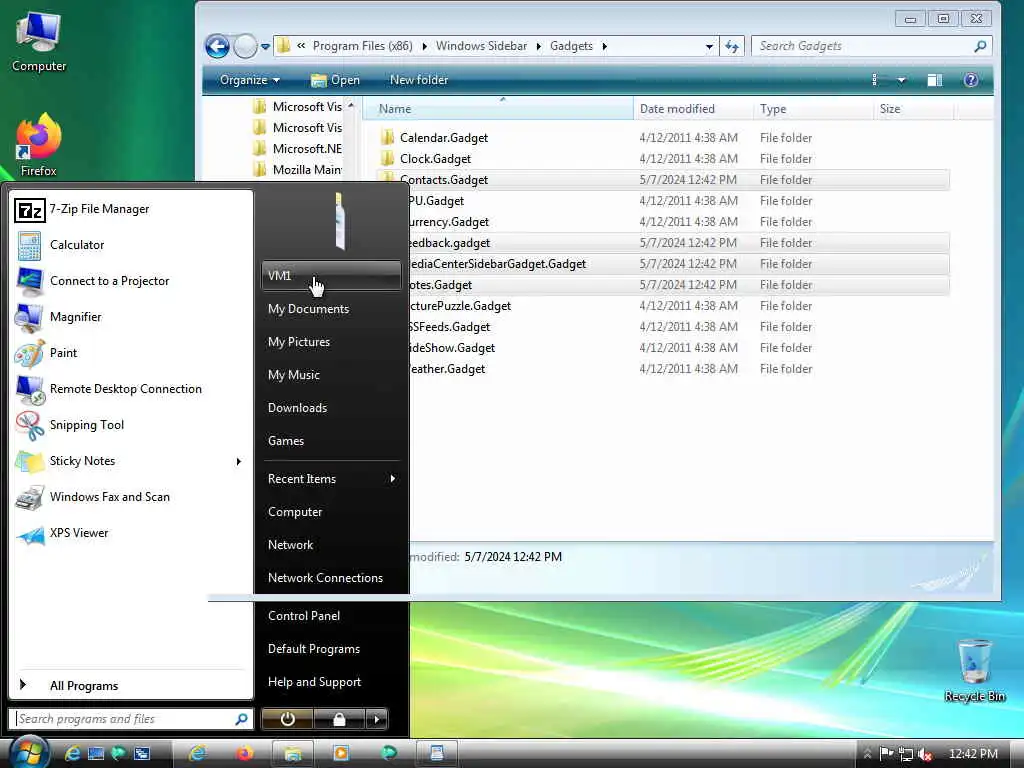The image size is (1024, 768).
Task: Click the Action Center flag icon
Action: [x=886, y=754]
